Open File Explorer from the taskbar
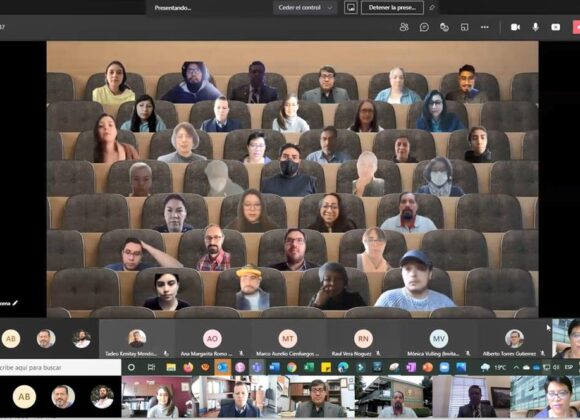Viewport: 580px width, 420px height. click(x=171, y=367)
